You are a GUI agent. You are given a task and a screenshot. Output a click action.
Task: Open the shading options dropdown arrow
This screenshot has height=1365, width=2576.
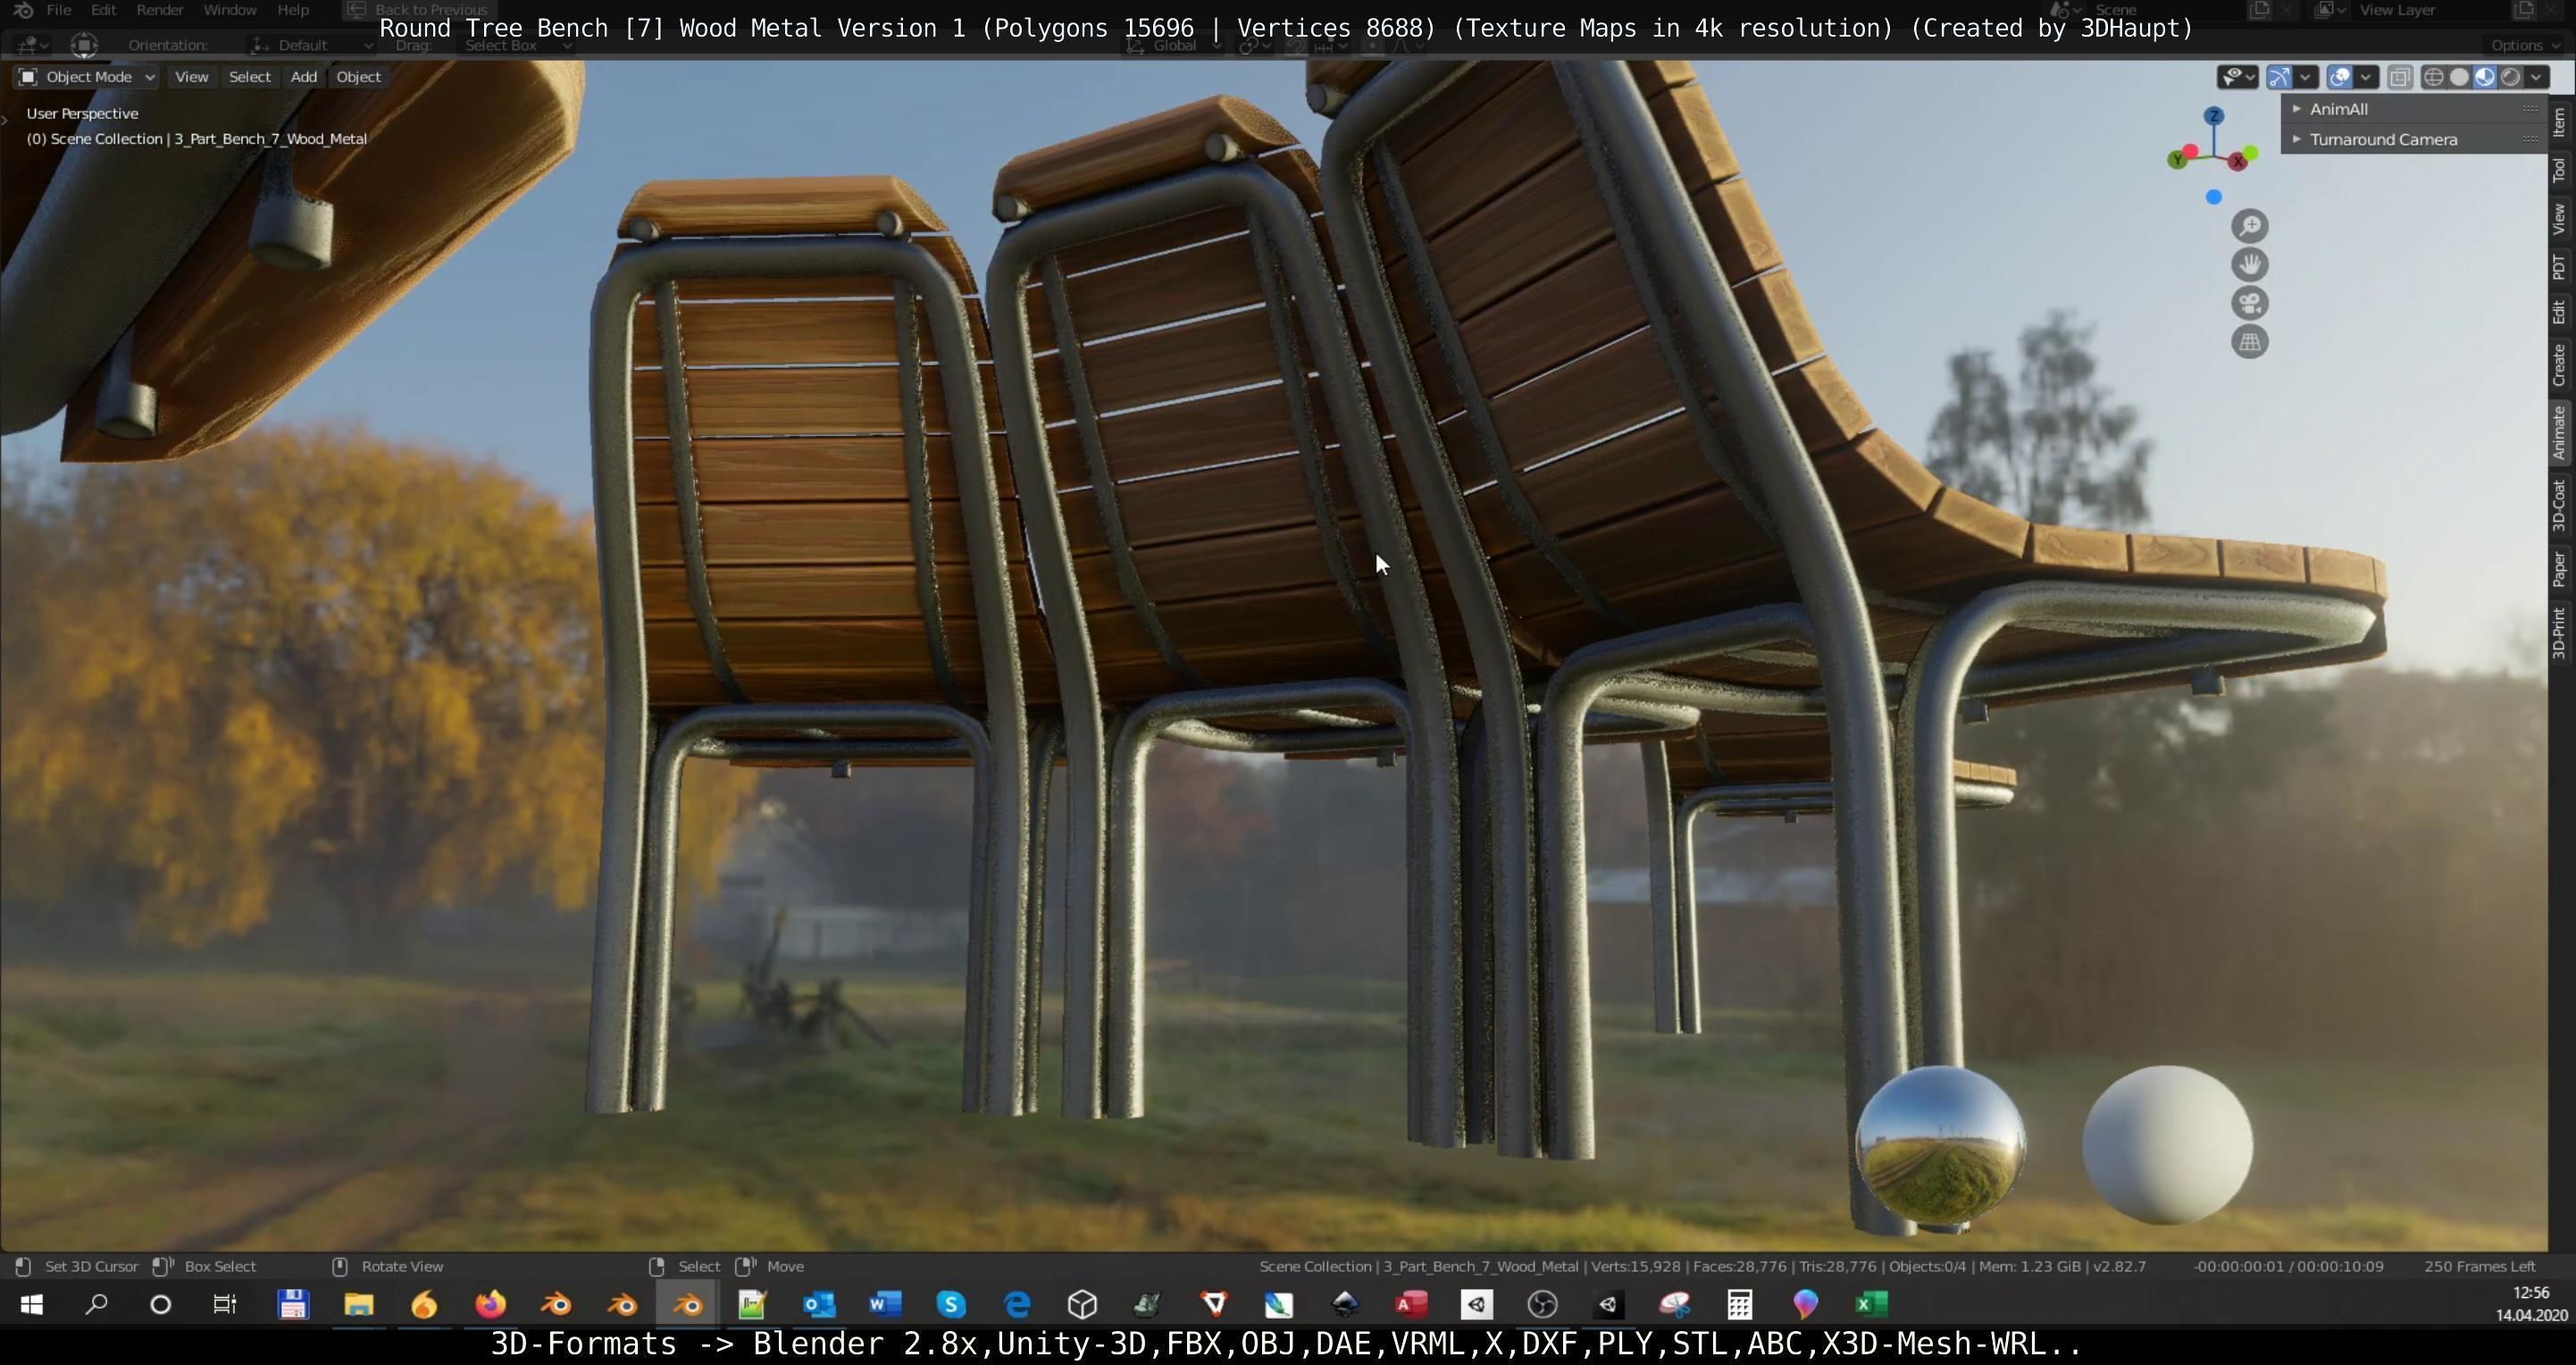pos(2537,77)
